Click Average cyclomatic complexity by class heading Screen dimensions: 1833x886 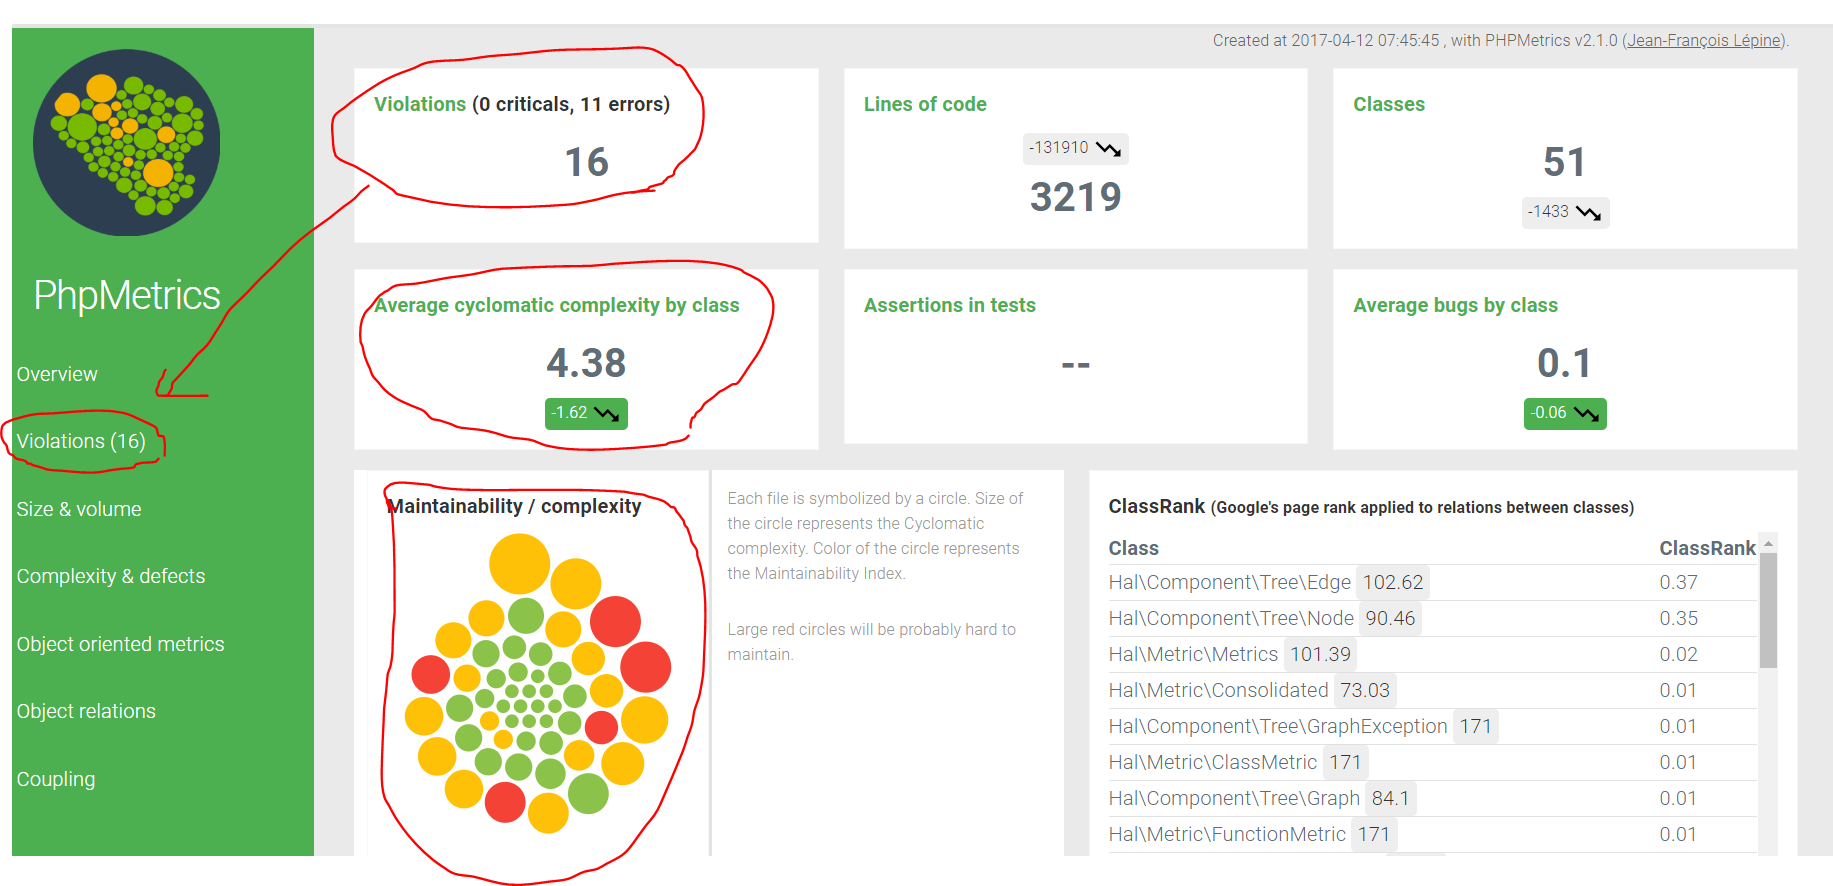pos(557,305)
